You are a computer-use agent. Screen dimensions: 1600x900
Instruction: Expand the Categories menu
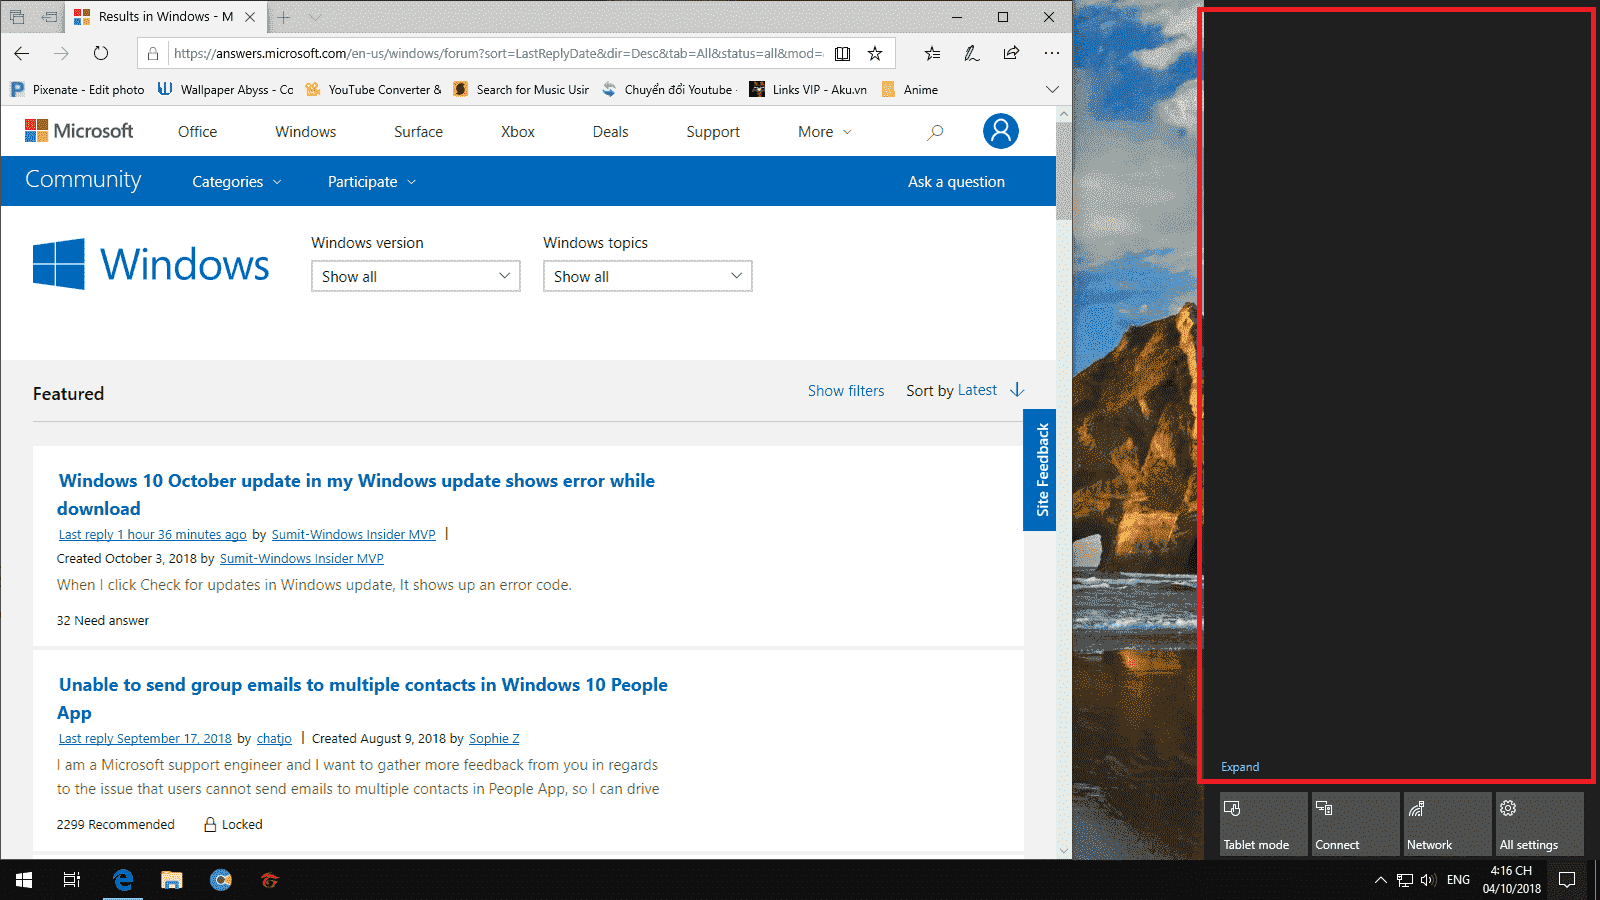pos(237,182)
